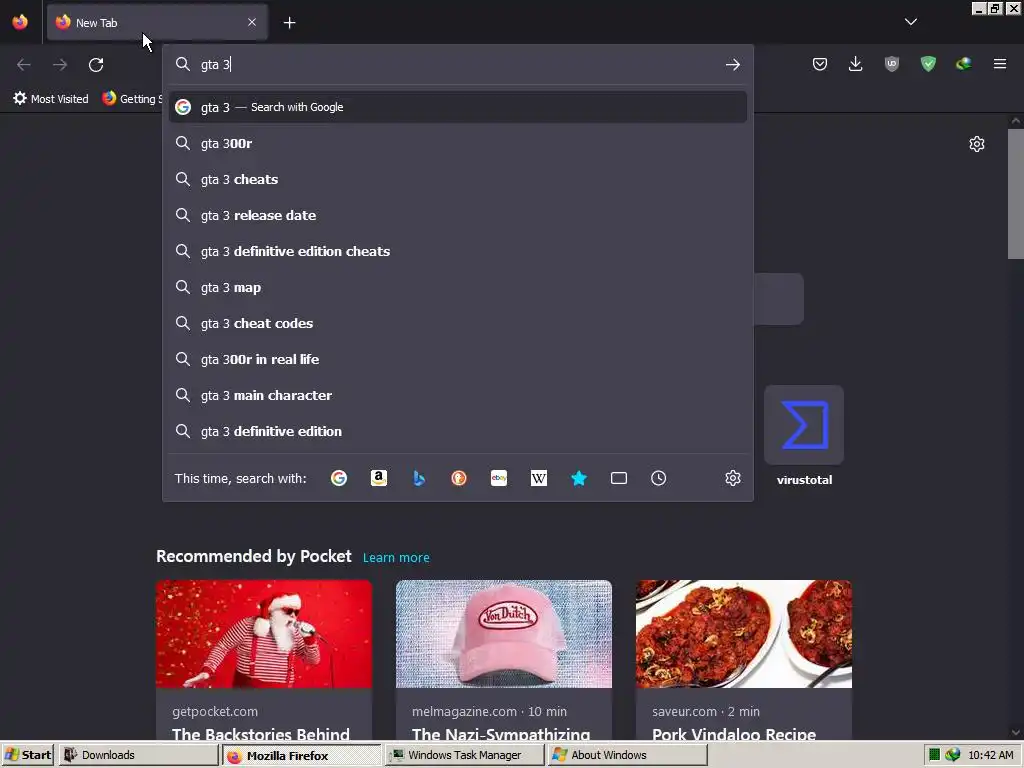Image resolution: width=1024 pixels, height=768 pixels.
Task: Open the Firefox hamburger application menu
Action: [1000, 64]
